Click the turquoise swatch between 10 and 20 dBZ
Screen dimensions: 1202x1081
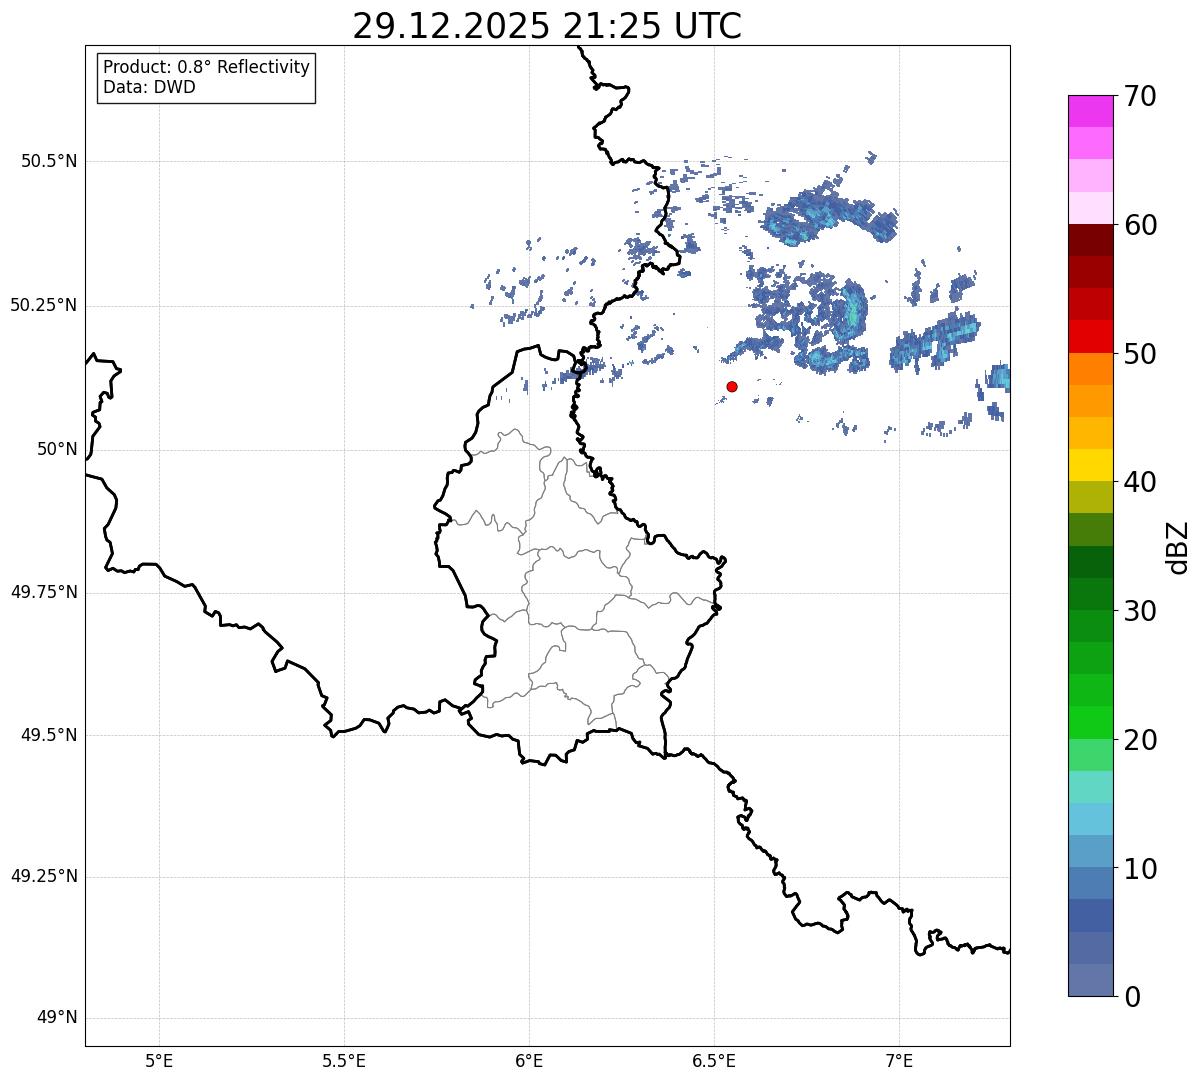[1090, 787]
